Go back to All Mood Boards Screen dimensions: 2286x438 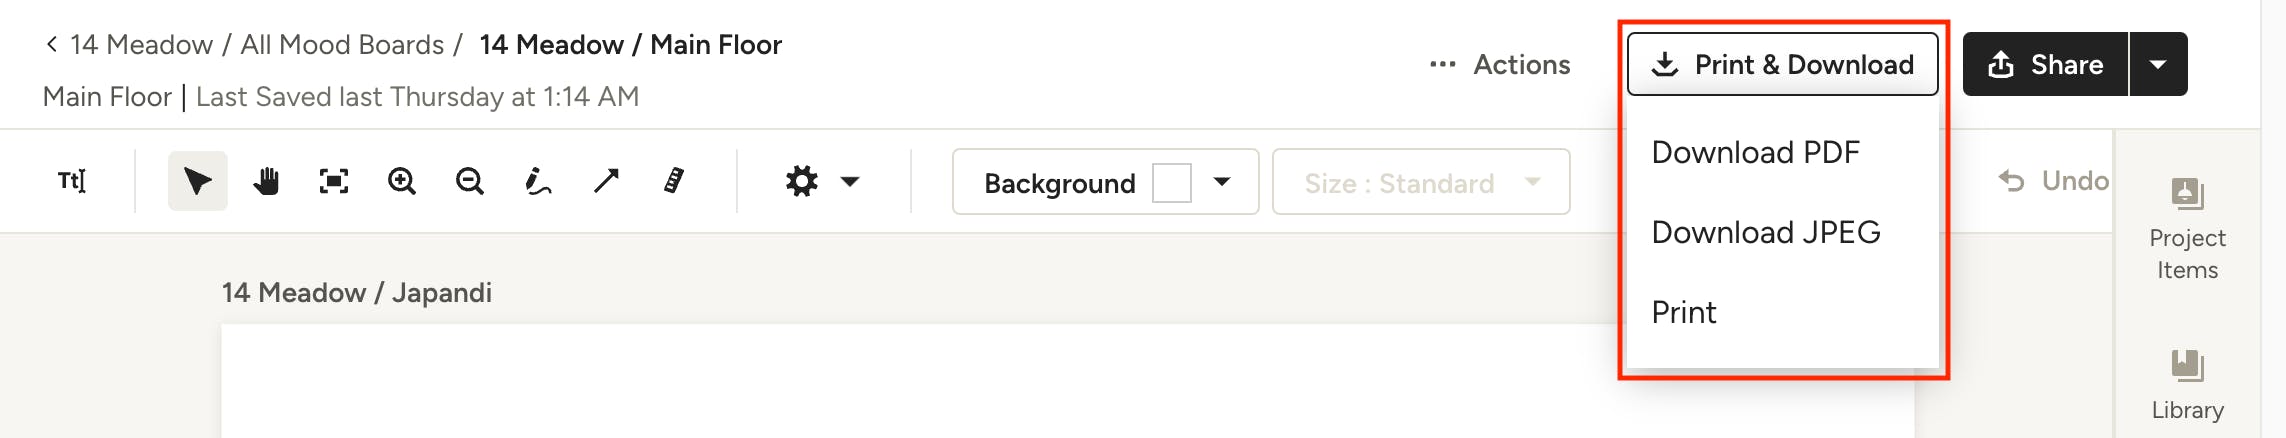[x=342, y=45]
